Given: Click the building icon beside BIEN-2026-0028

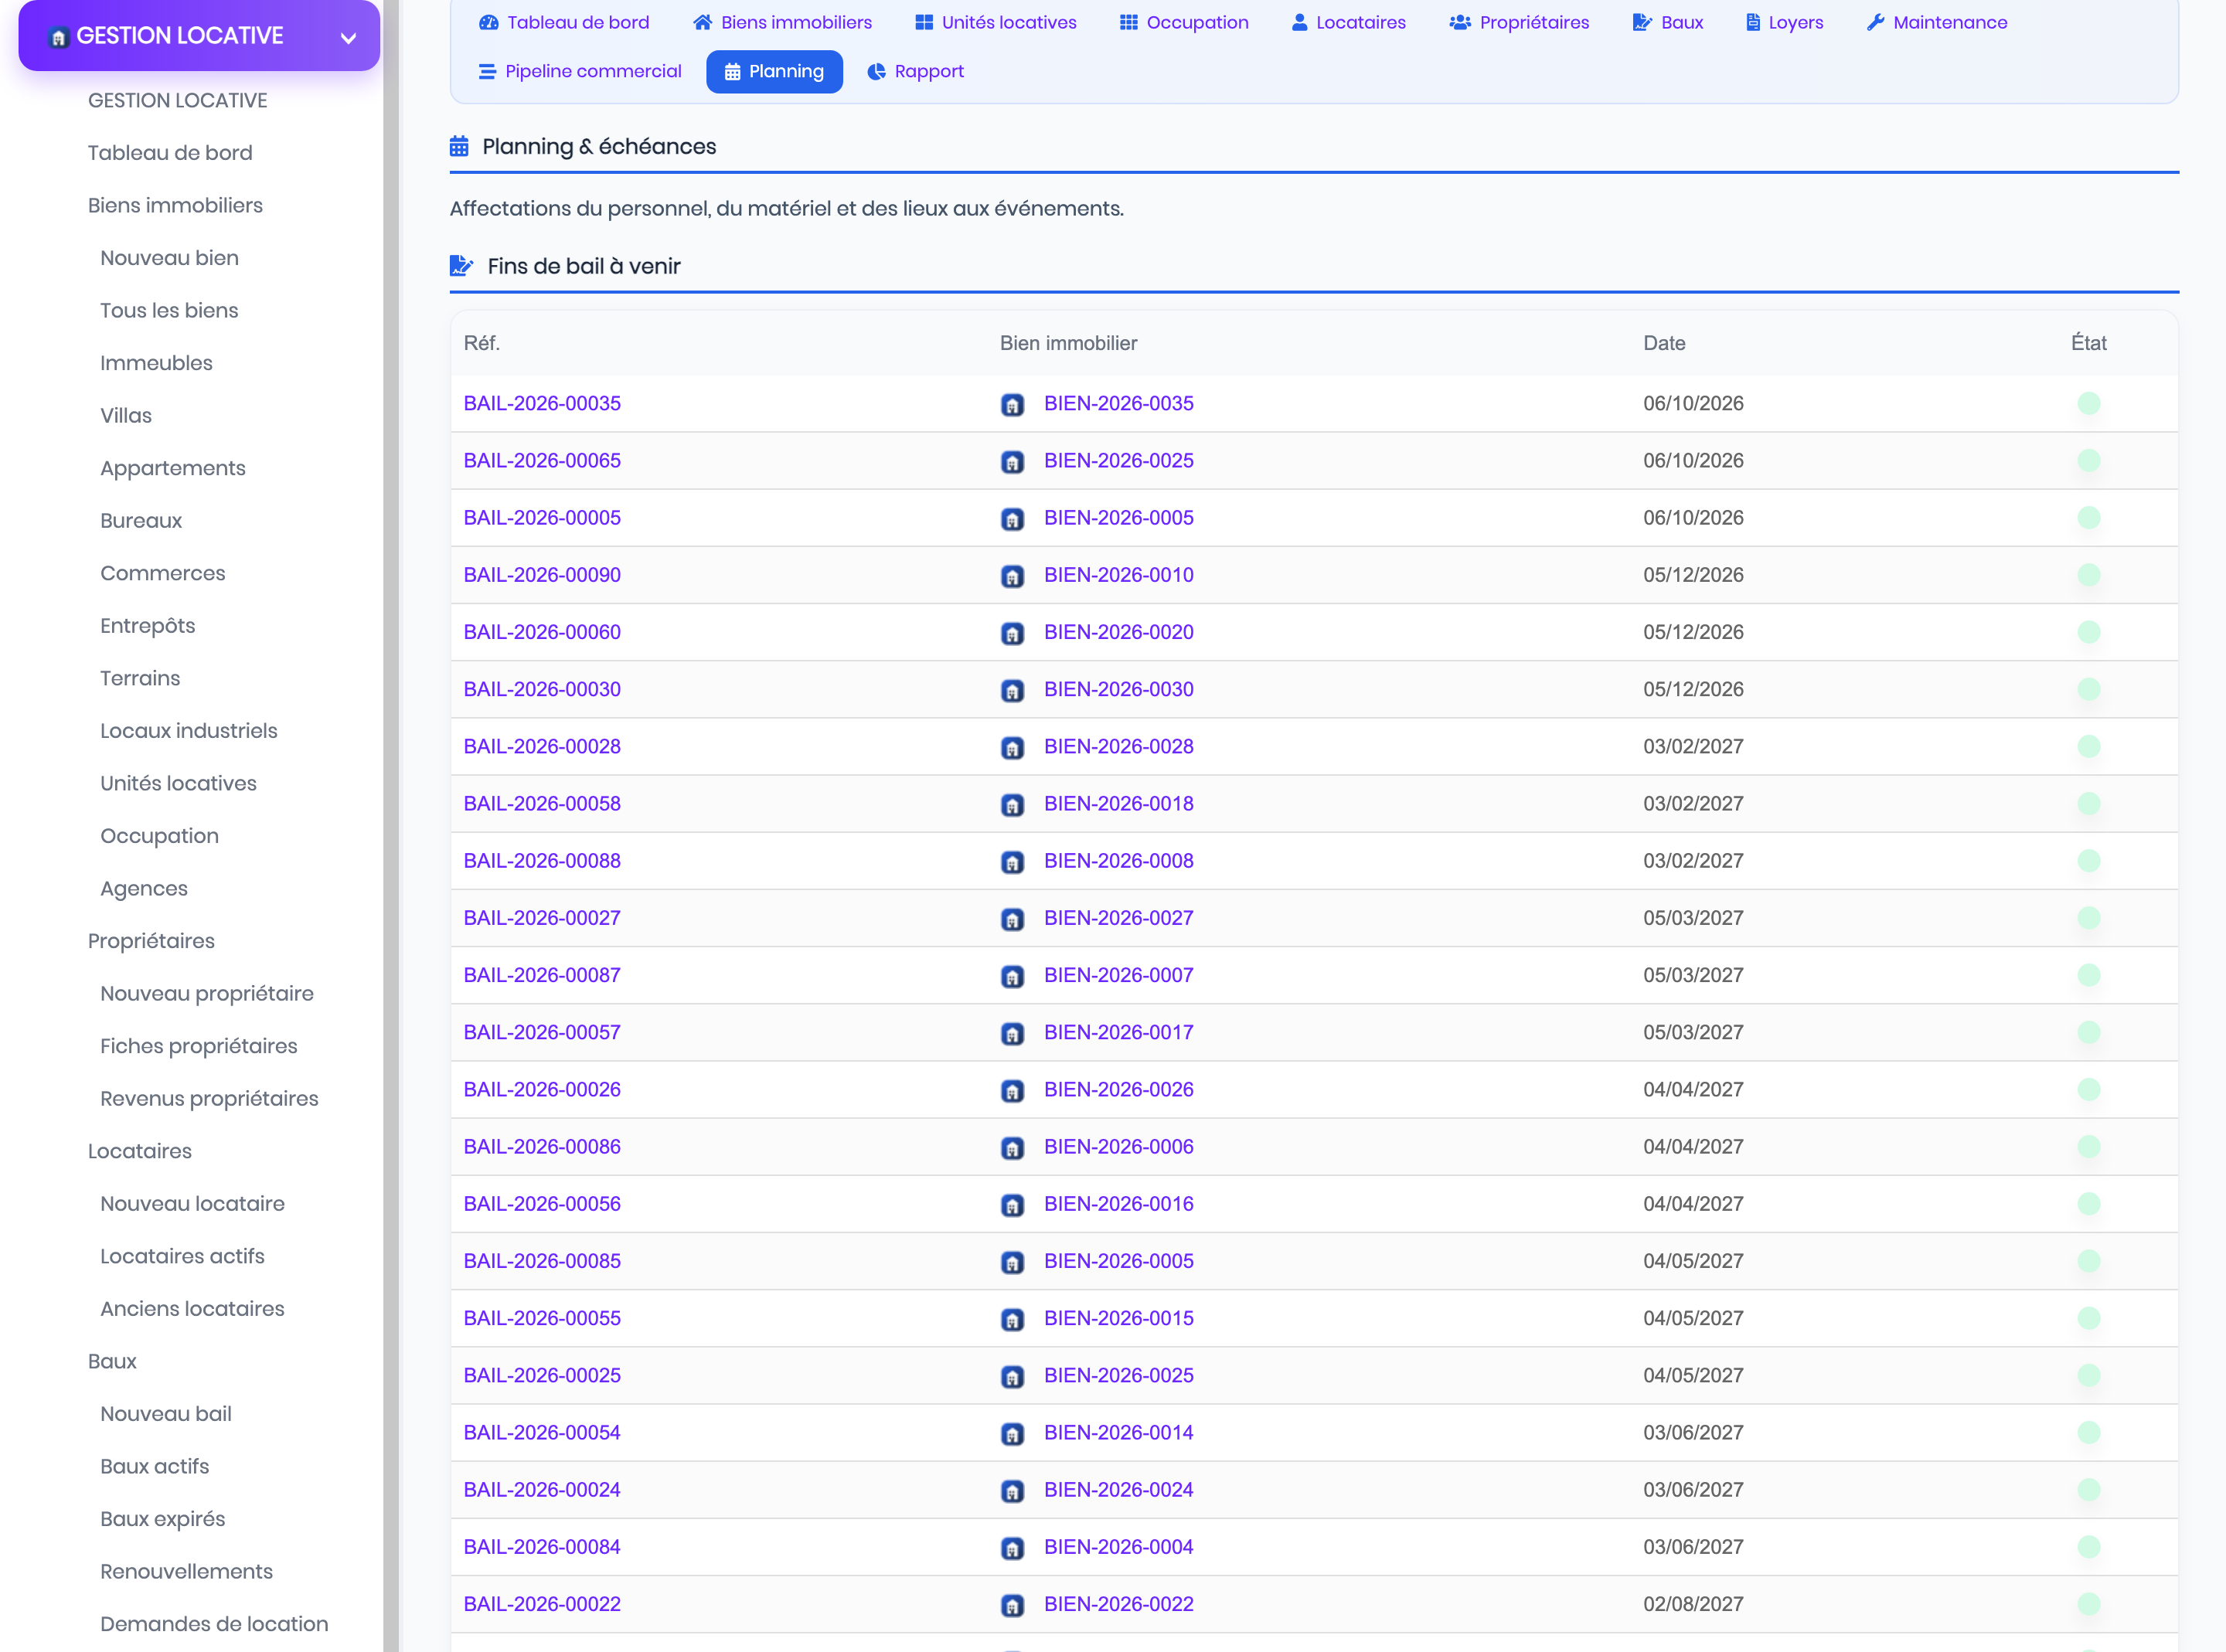Looking at the screenshot, I should [x=1012, y=748].
